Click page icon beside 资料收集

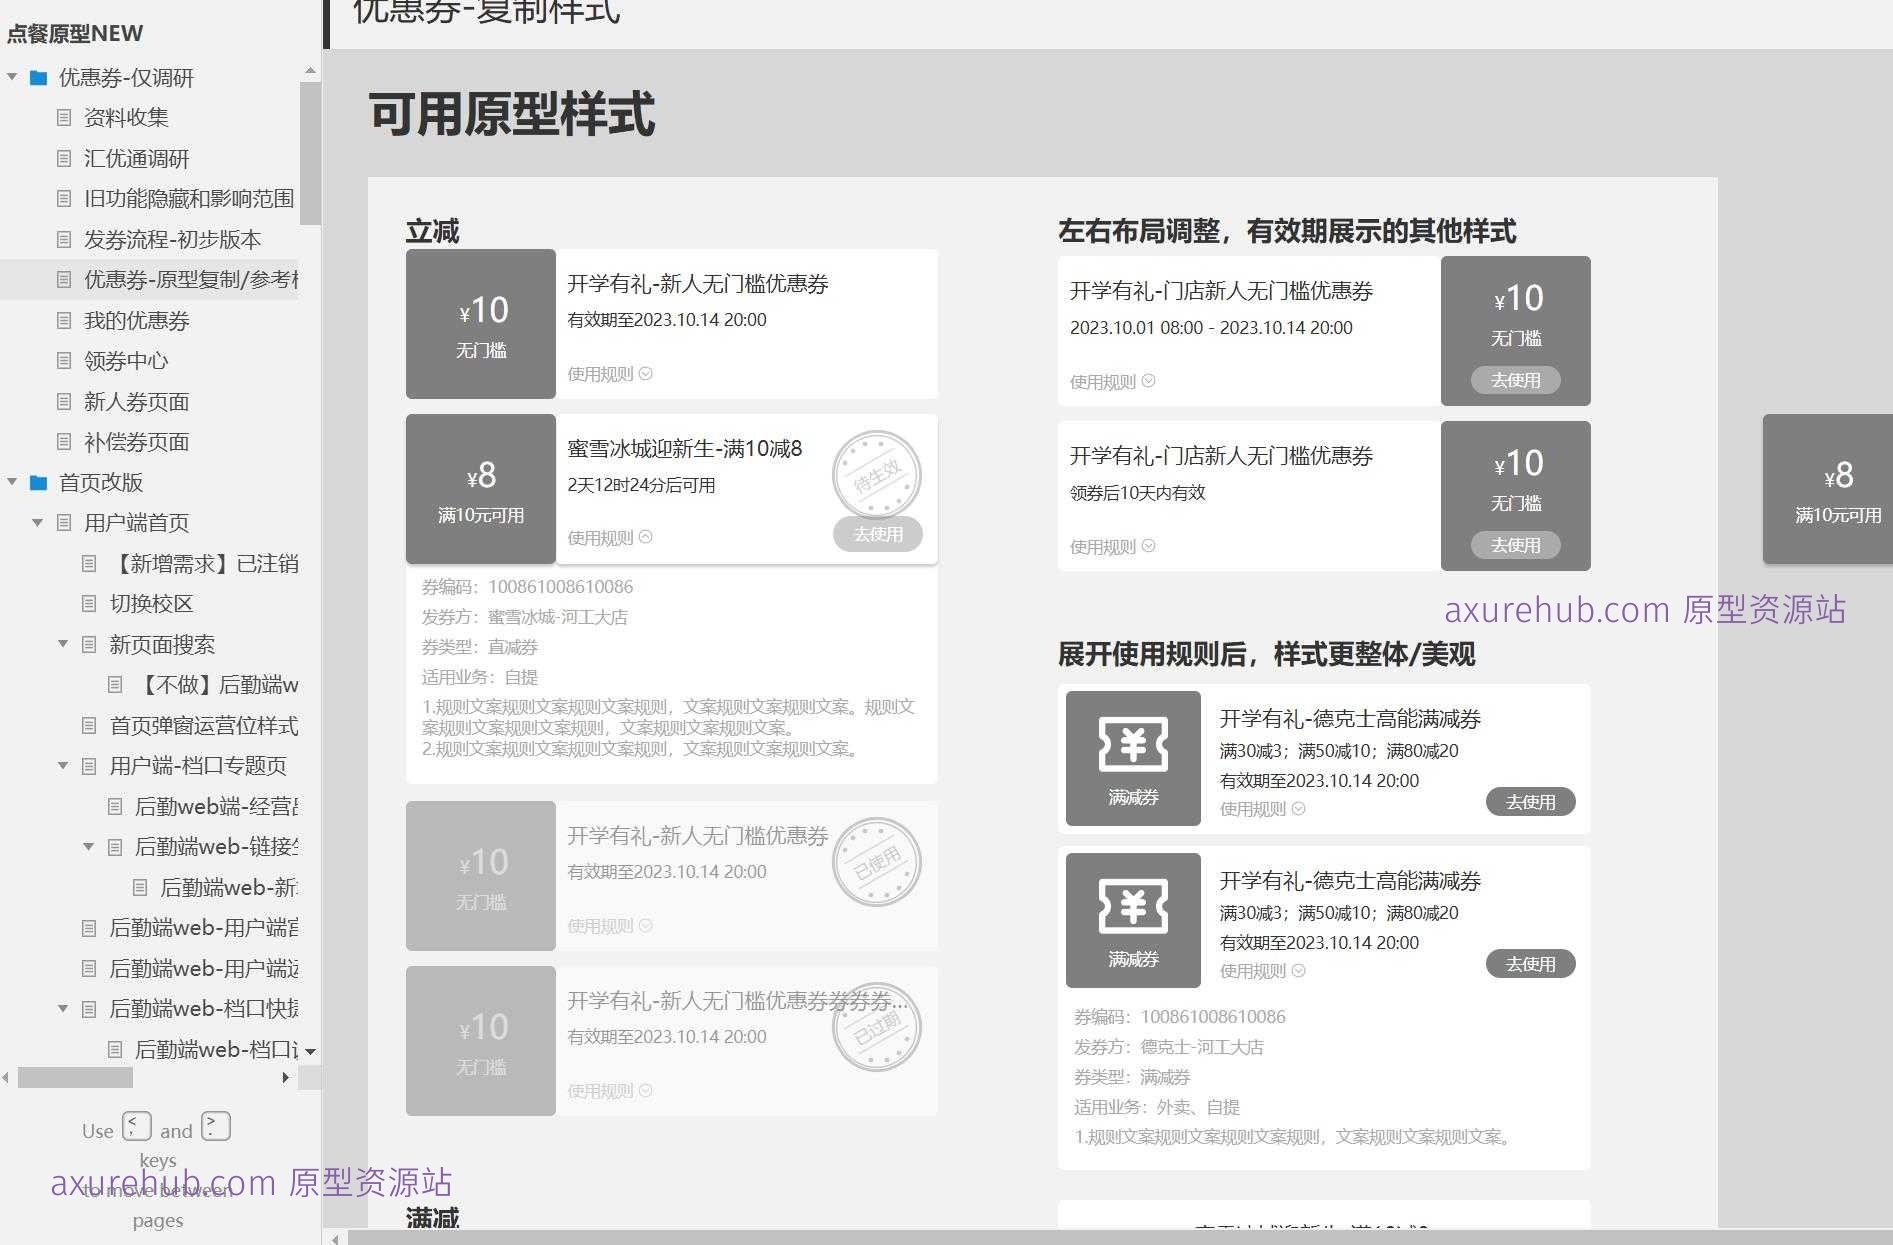(x=64, y=117)
